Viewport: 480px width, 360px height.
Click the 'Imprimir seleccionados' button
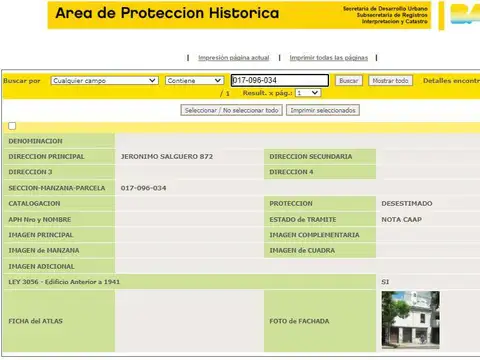coord(323,110)
